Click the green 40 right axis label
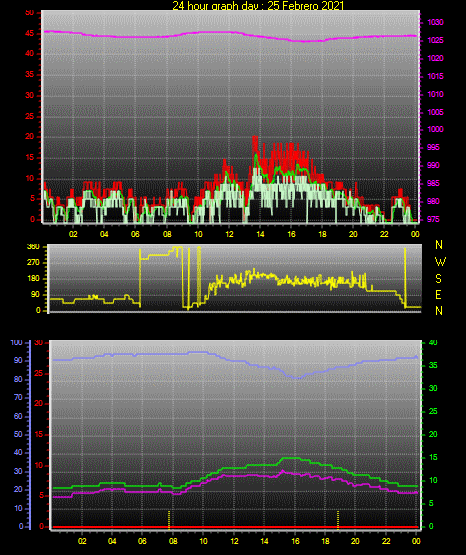 (x=433, y=343)
